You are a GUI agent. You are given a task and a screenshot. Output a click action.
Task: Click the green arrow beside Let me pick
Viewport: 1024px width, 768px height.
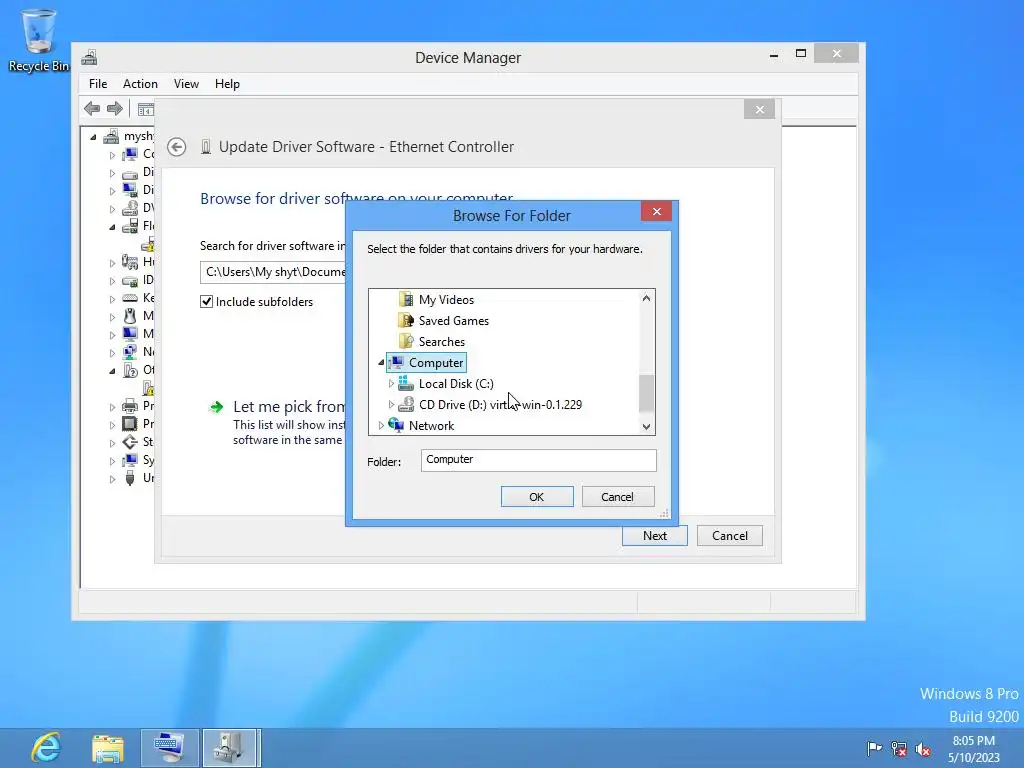pyautogui.click(x=216, y=408)
